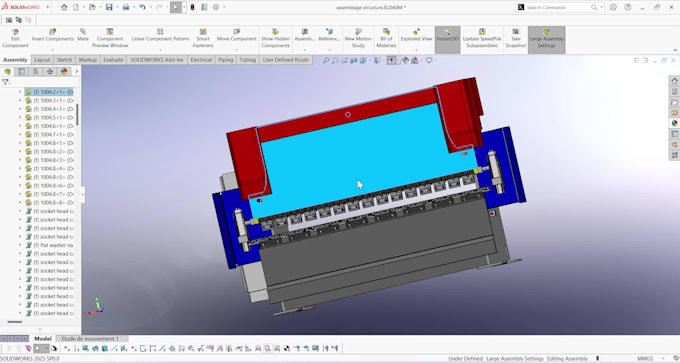Click the Exploded View tool

tap(416, 35)
